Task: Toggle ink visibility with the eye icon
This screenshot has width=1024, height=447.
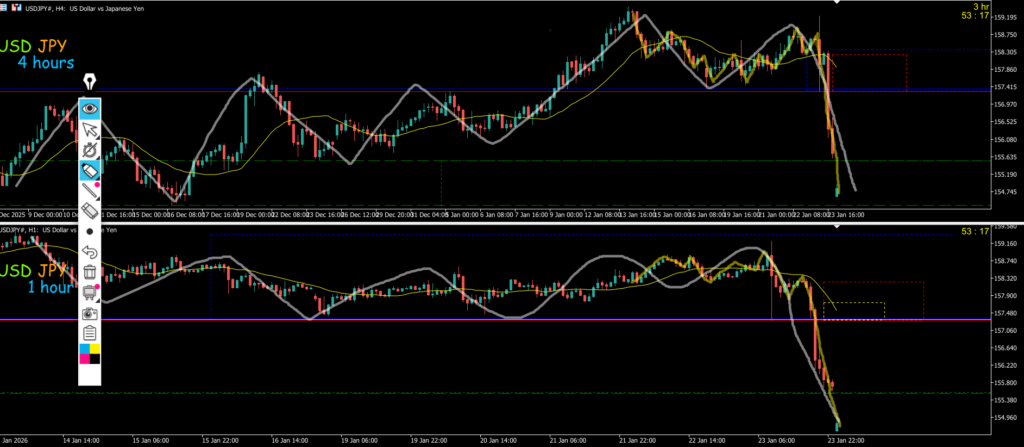Action: click(x=90, y=107)
